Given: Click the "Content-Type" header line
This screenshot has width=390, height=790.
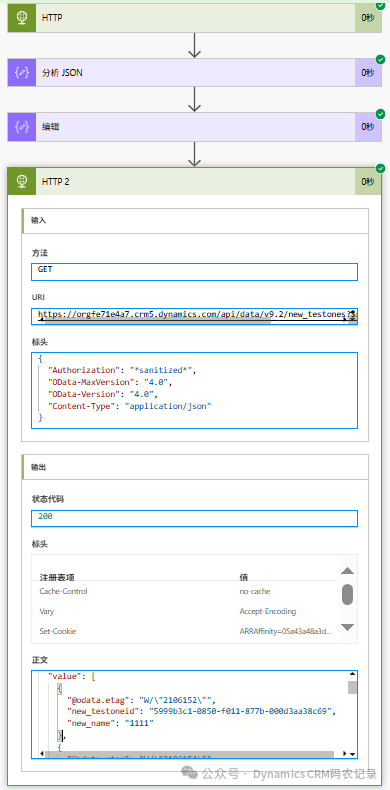Looking at the screenshot, I should (x=129, y=406).
